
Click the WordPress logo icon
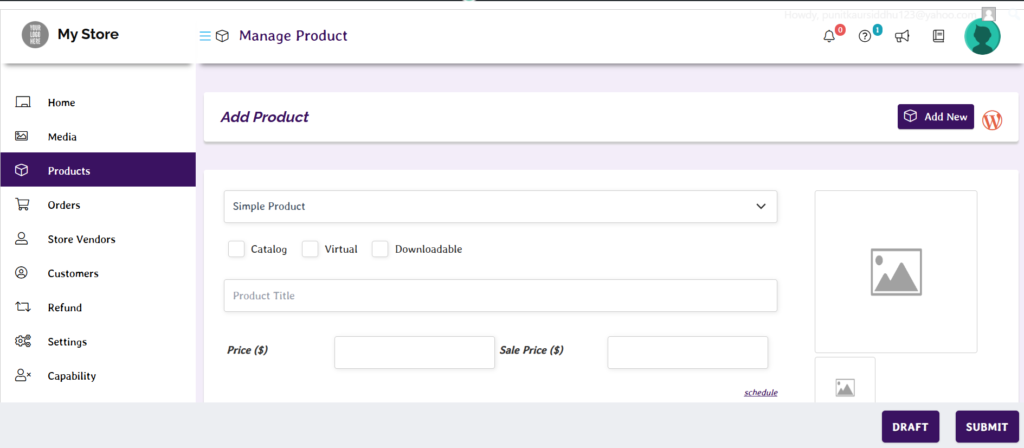992,120
